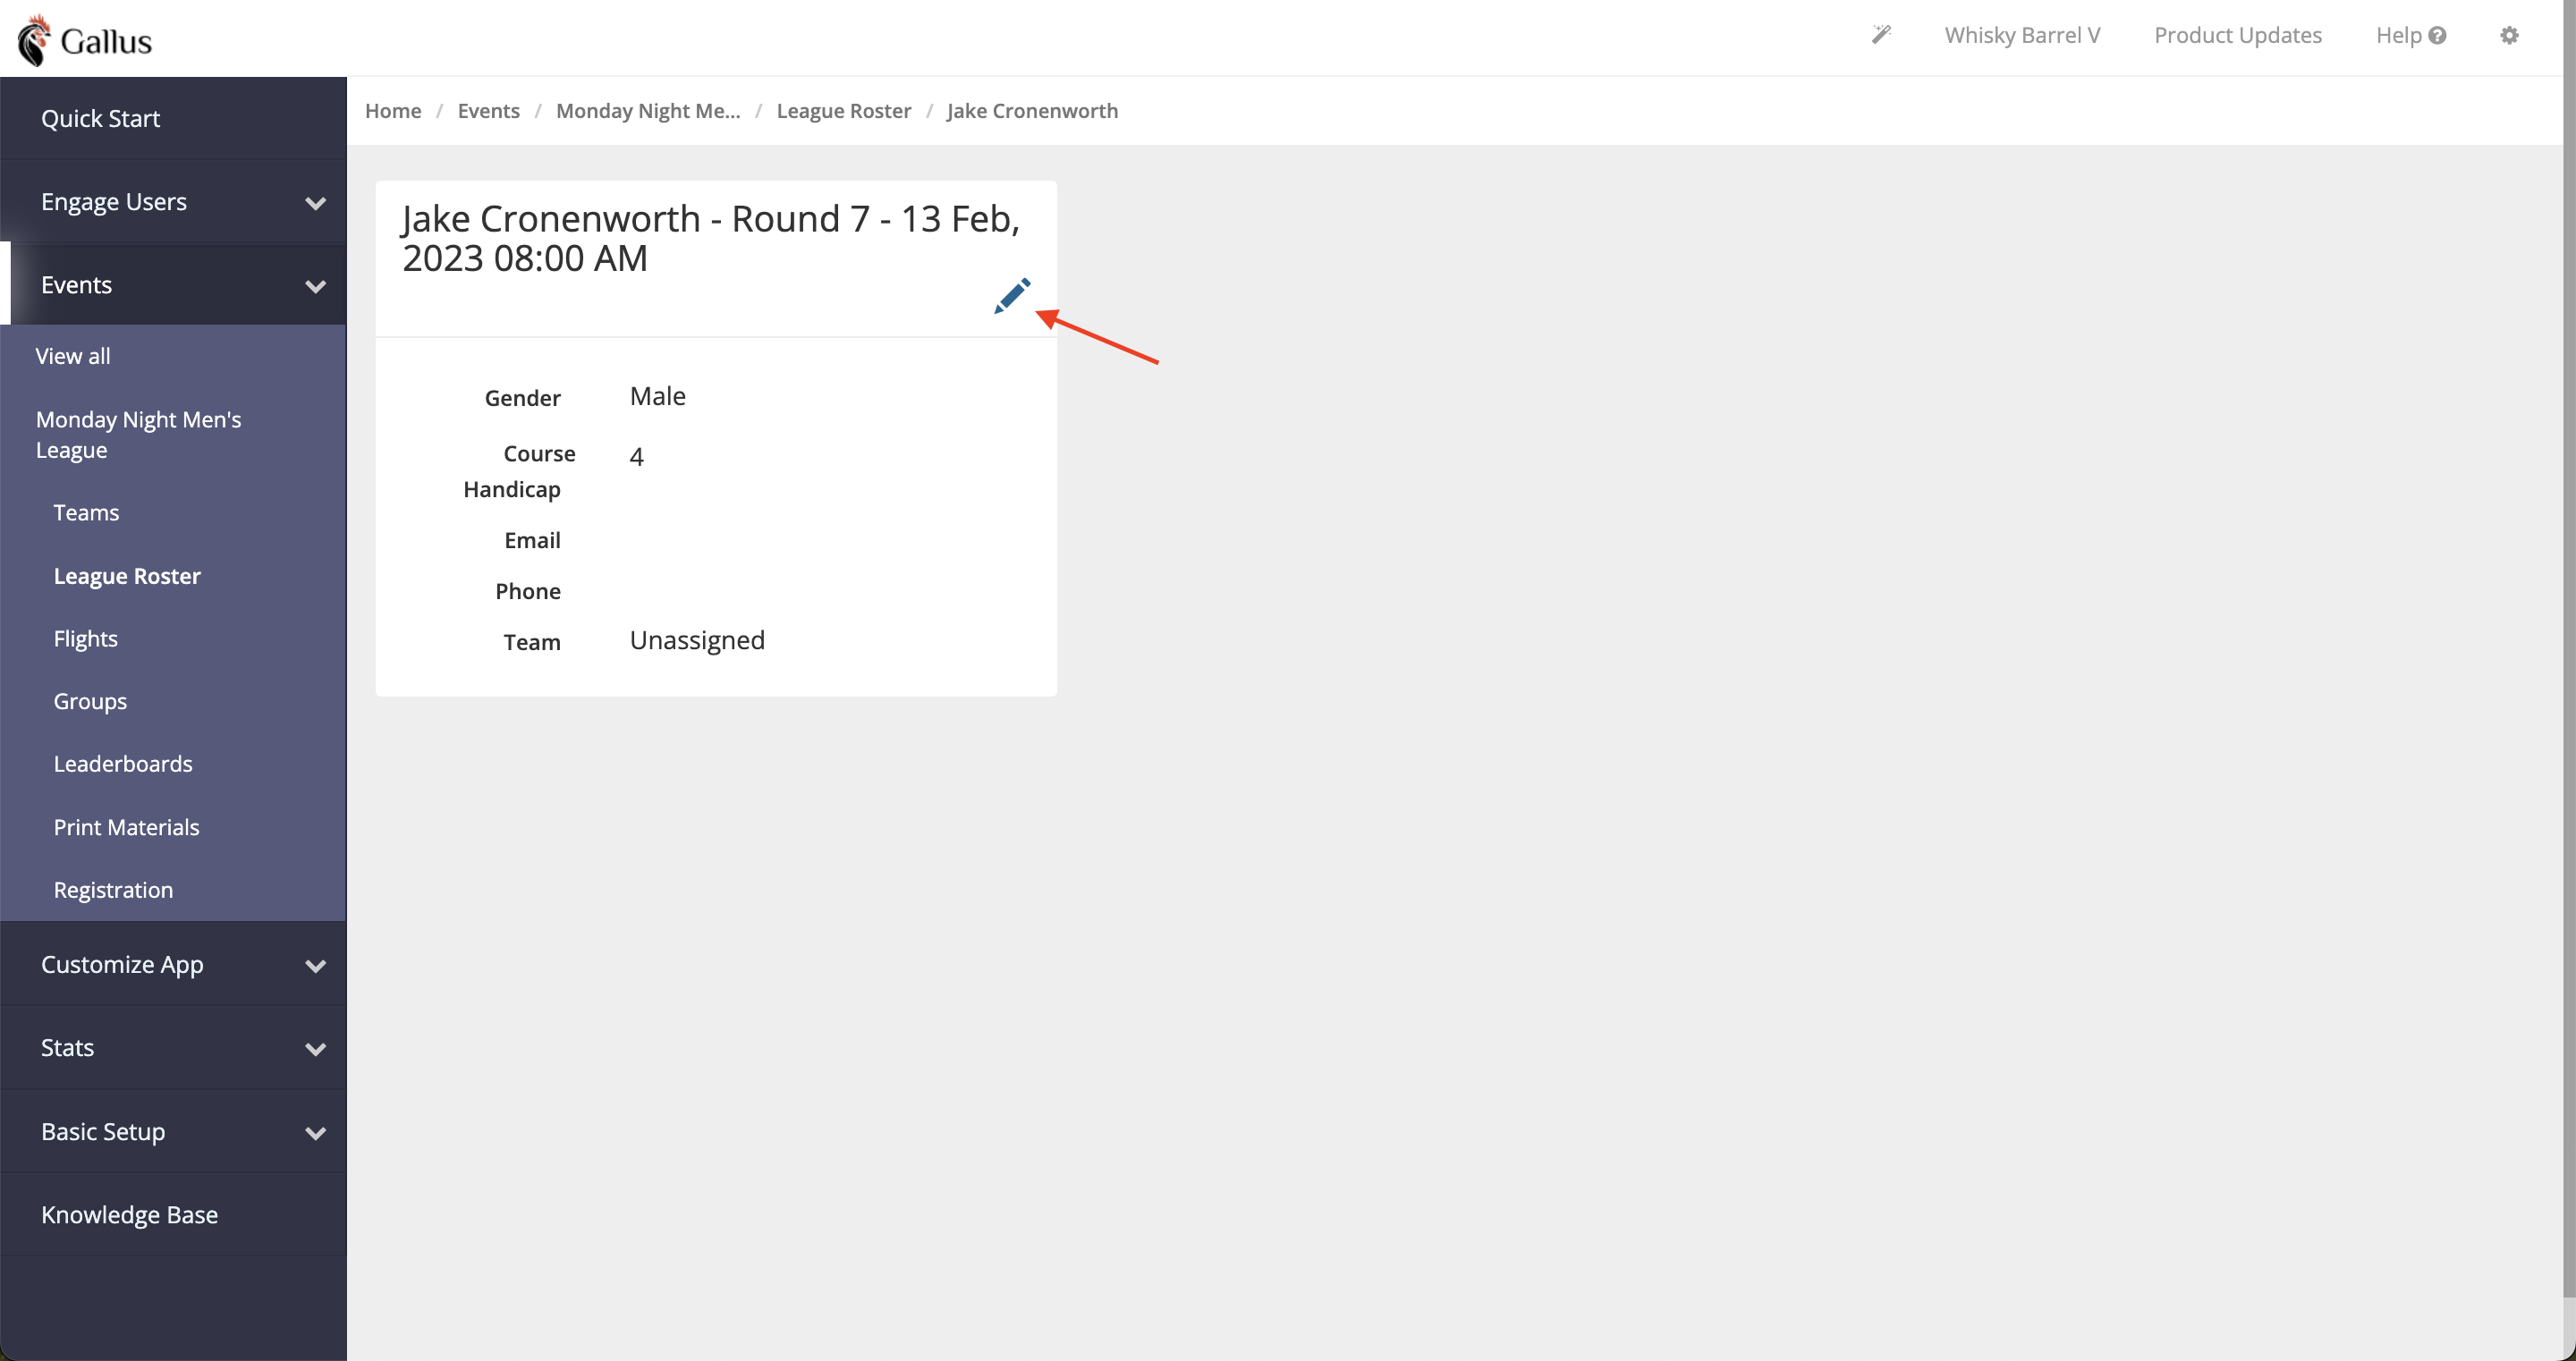
Task: Click the Gallus brand name
Action: pos(106,41)
